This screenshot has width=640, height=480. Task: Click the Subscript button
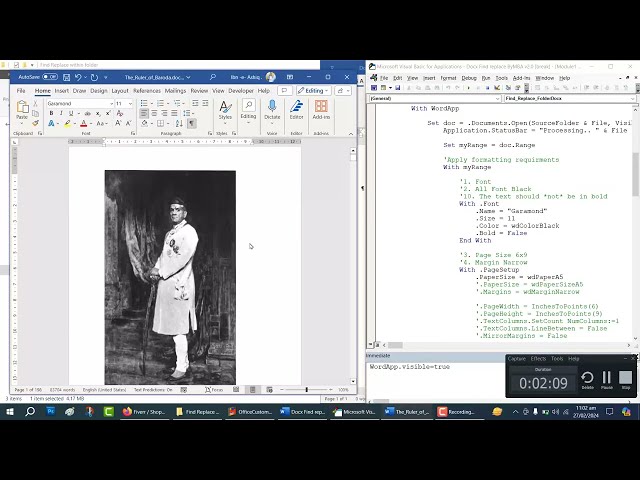point(98,113)
